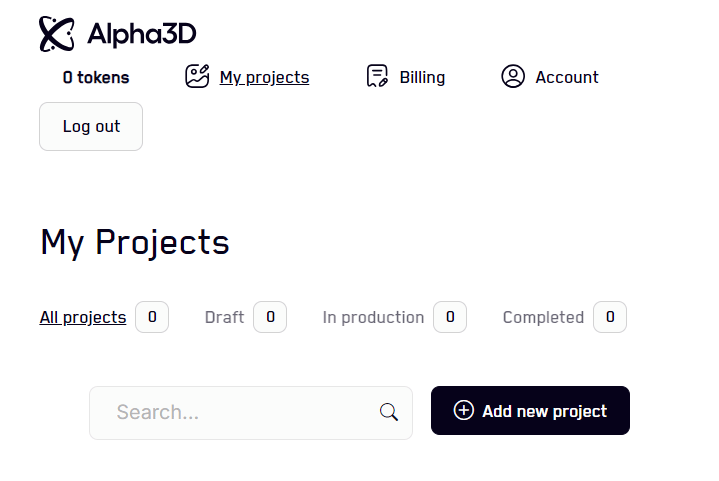Click the 0 tokens balance text
This screenshot has width=719, height=481.
click(96, 77)
